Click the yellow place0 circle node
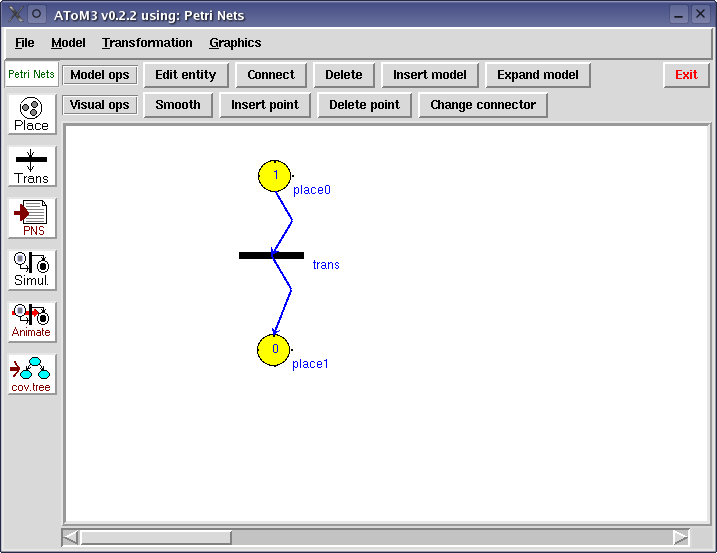Screen dimensions: 717x553 (x=274, y=176)
